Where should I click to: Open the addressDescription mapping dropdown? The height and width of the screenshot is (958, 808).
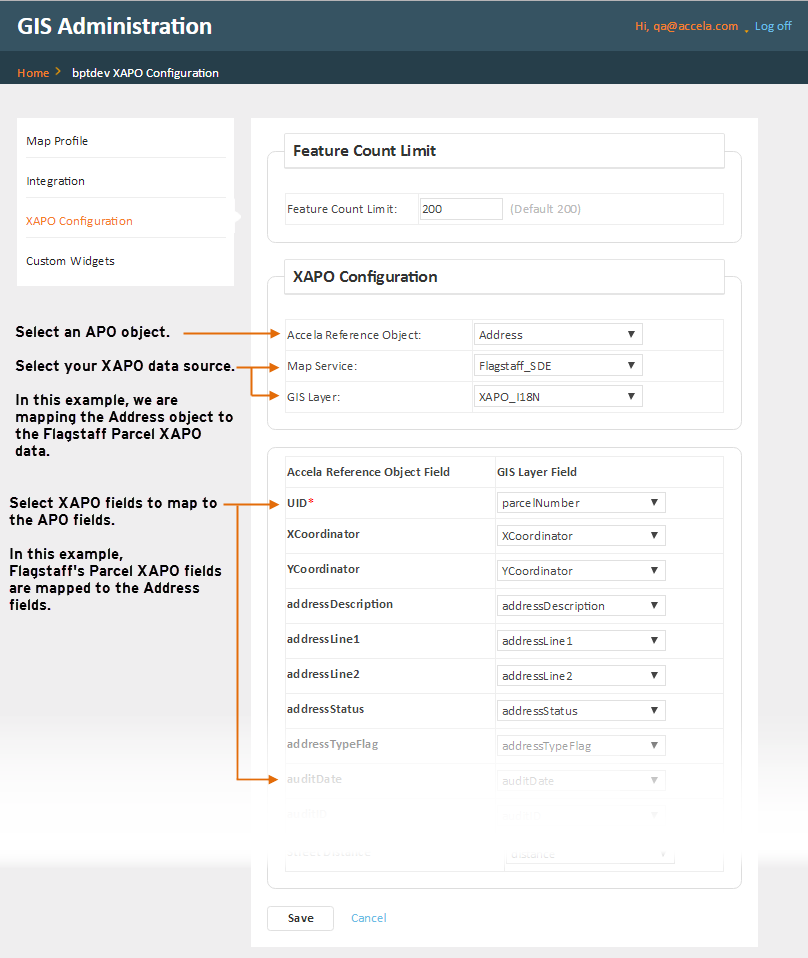[x=581, y=606]
